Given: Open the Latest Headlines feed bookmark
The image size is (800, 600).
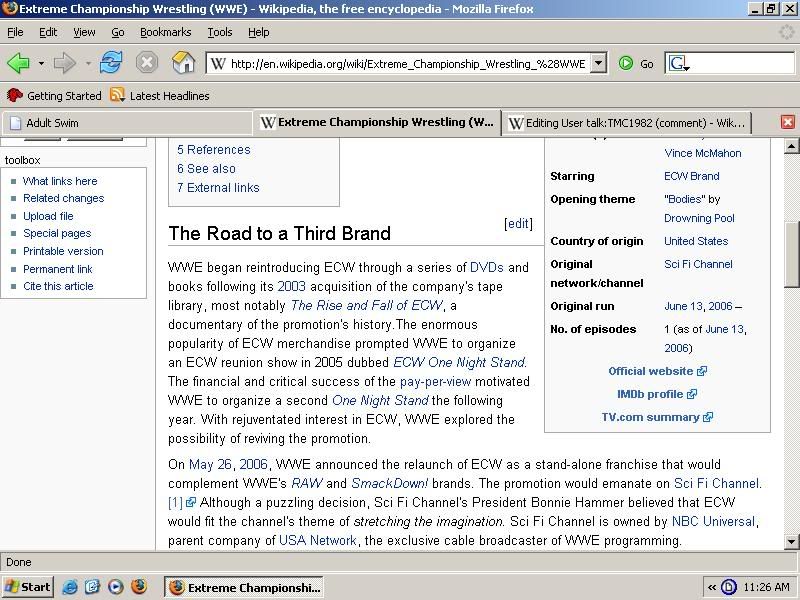Looking at the screenshot, I should [160, 95].
